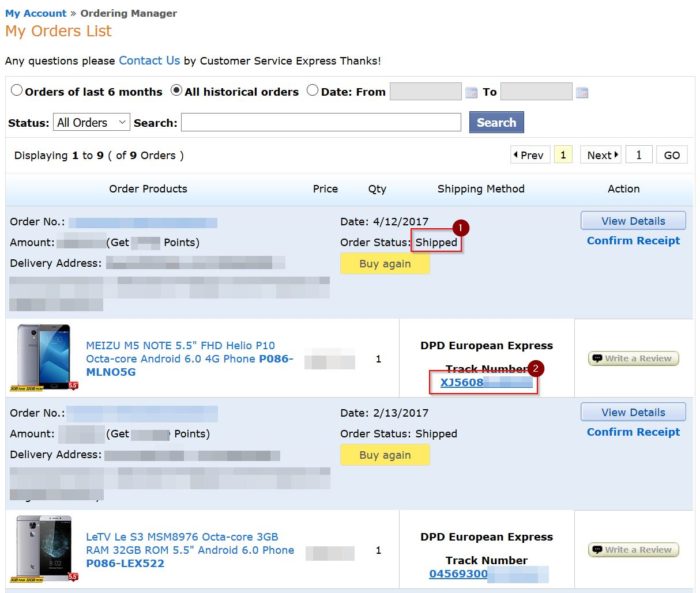Select the Date: From radio option
Screen dimensions: 700x593
[312, 90]
